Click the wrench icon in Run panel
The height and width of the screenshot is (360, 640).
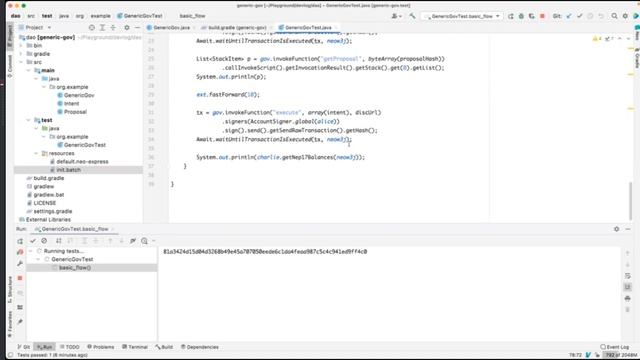click(x=20, y=264)
